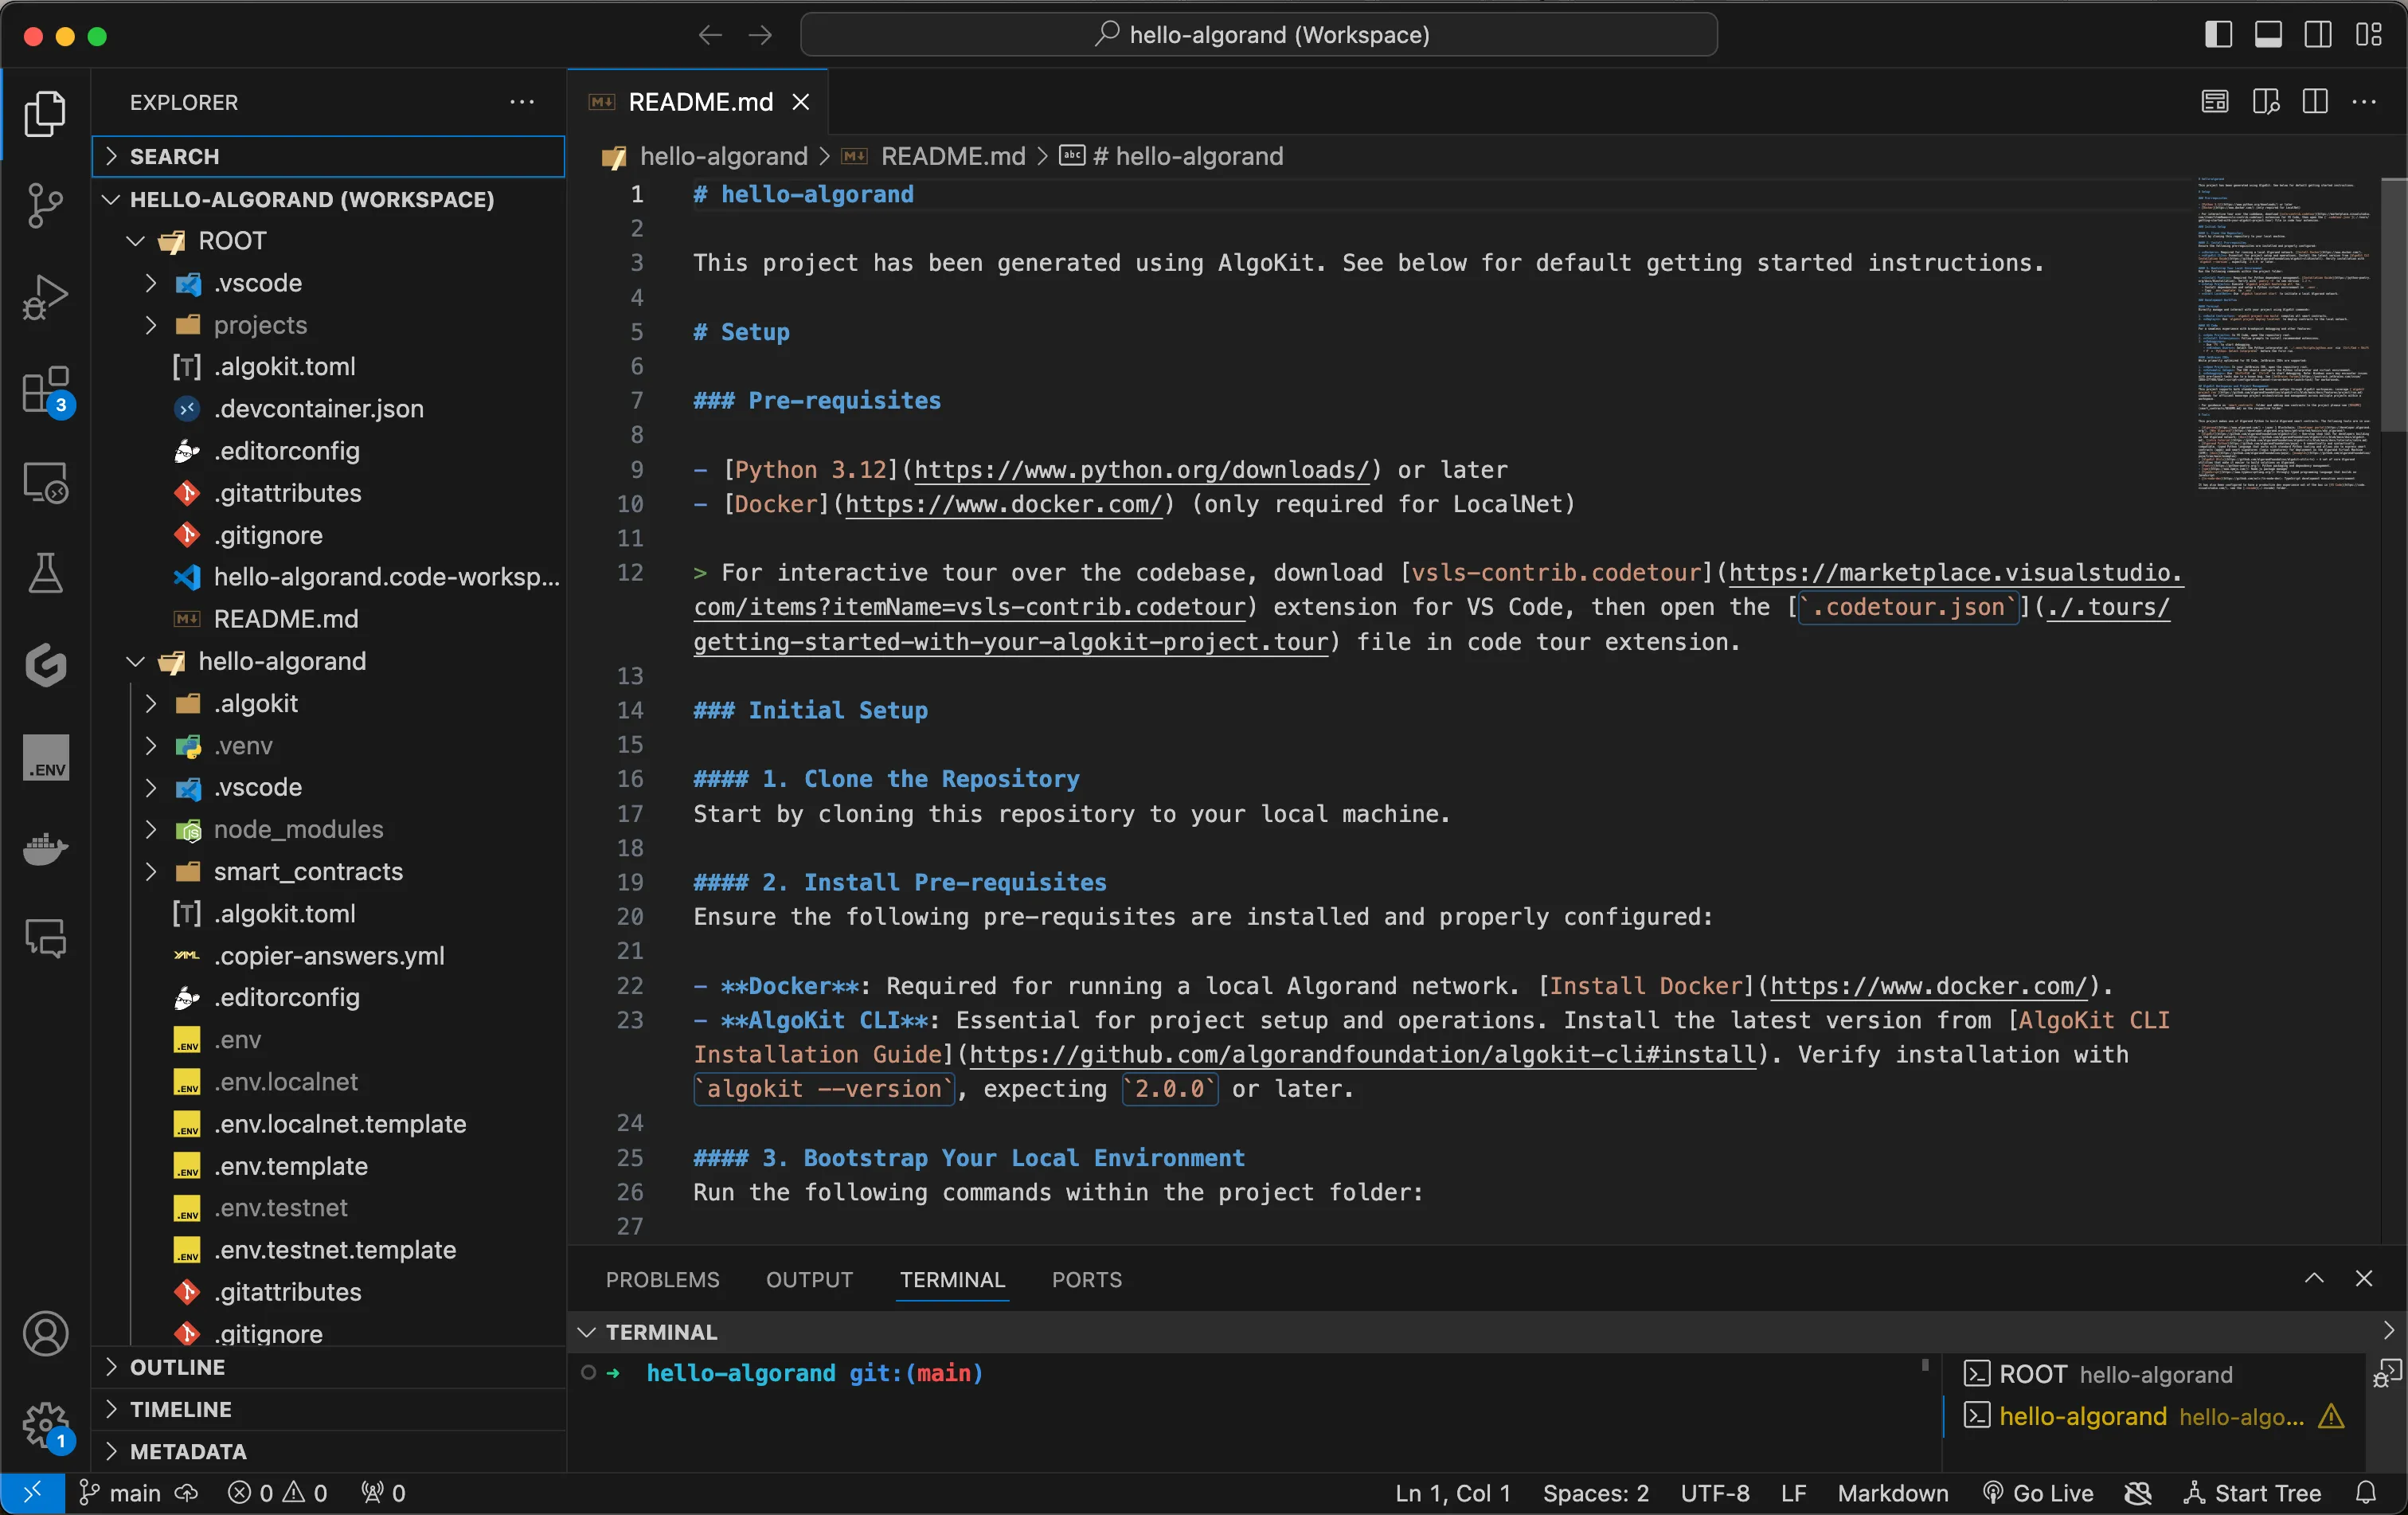Expand the METADATA section

point(328,1451)
